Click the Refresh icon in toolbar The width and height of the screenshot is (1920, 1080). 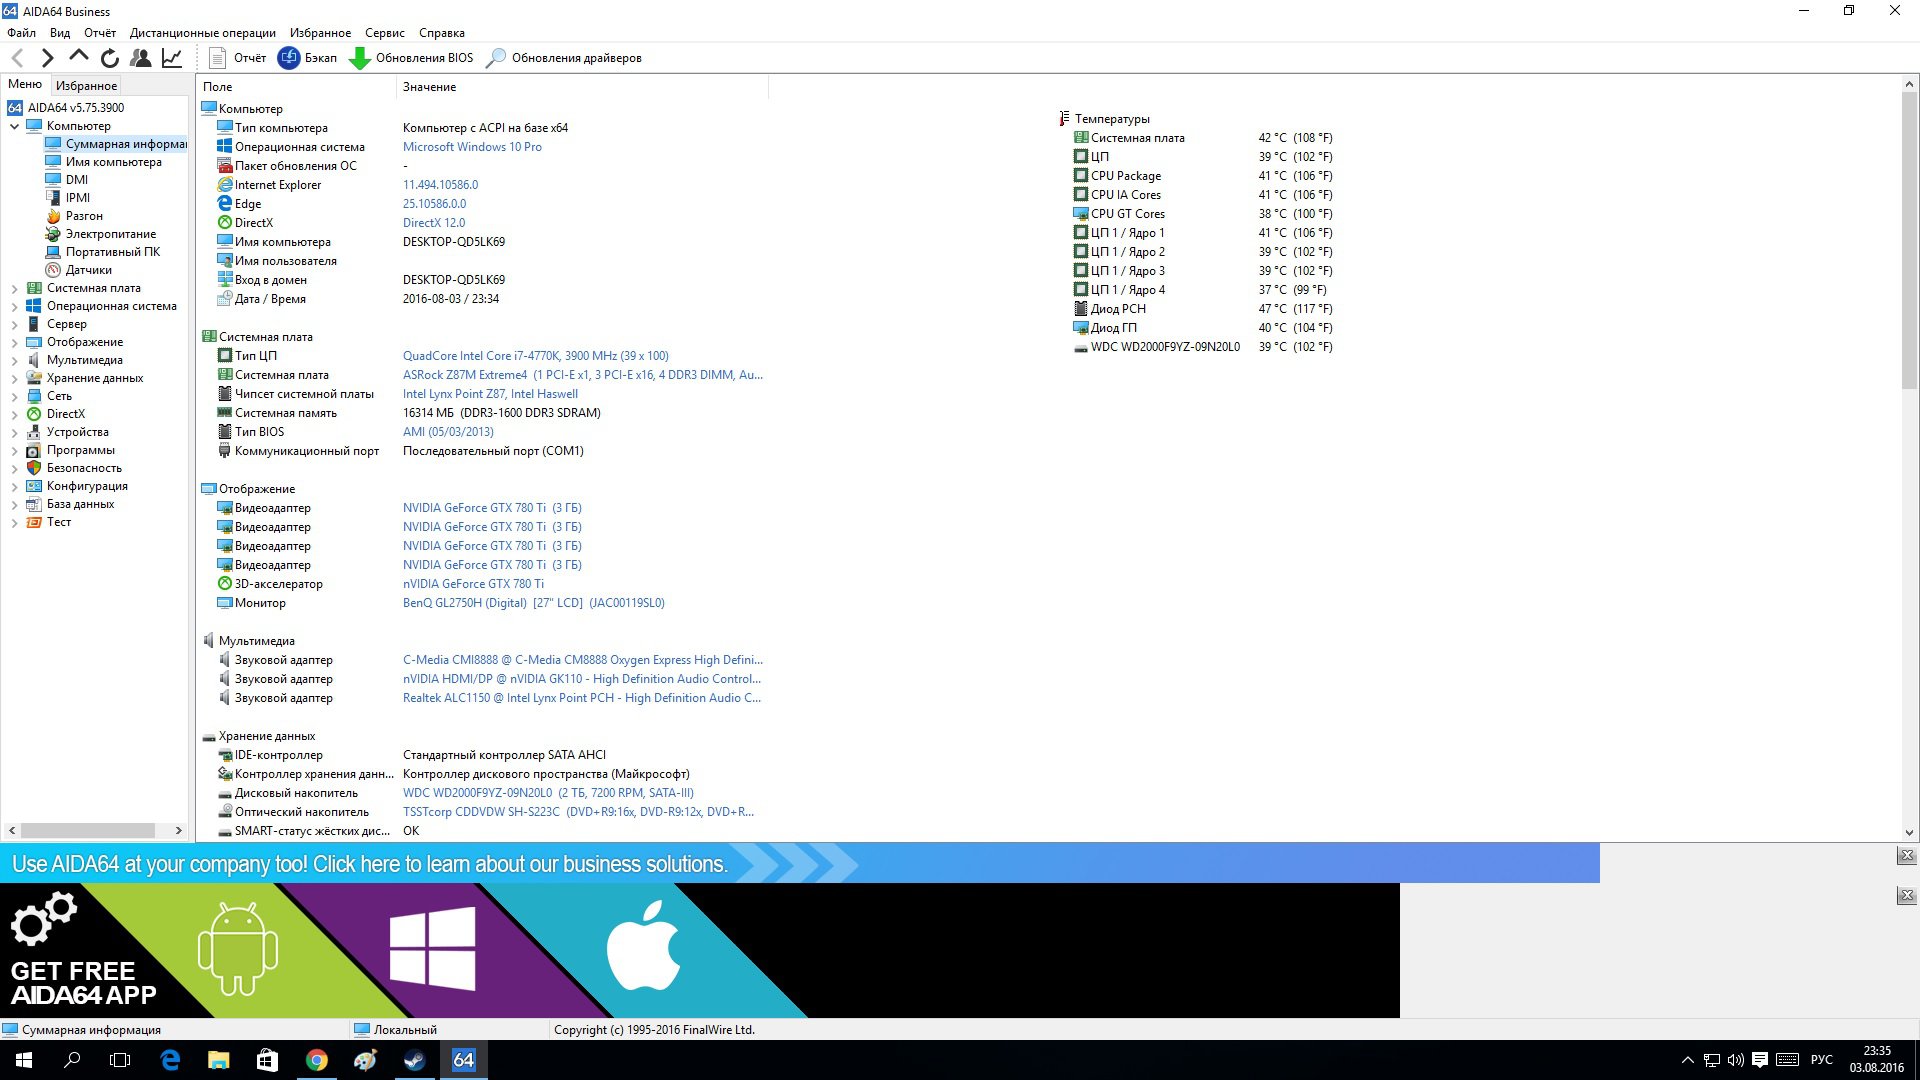click(110, 58)
